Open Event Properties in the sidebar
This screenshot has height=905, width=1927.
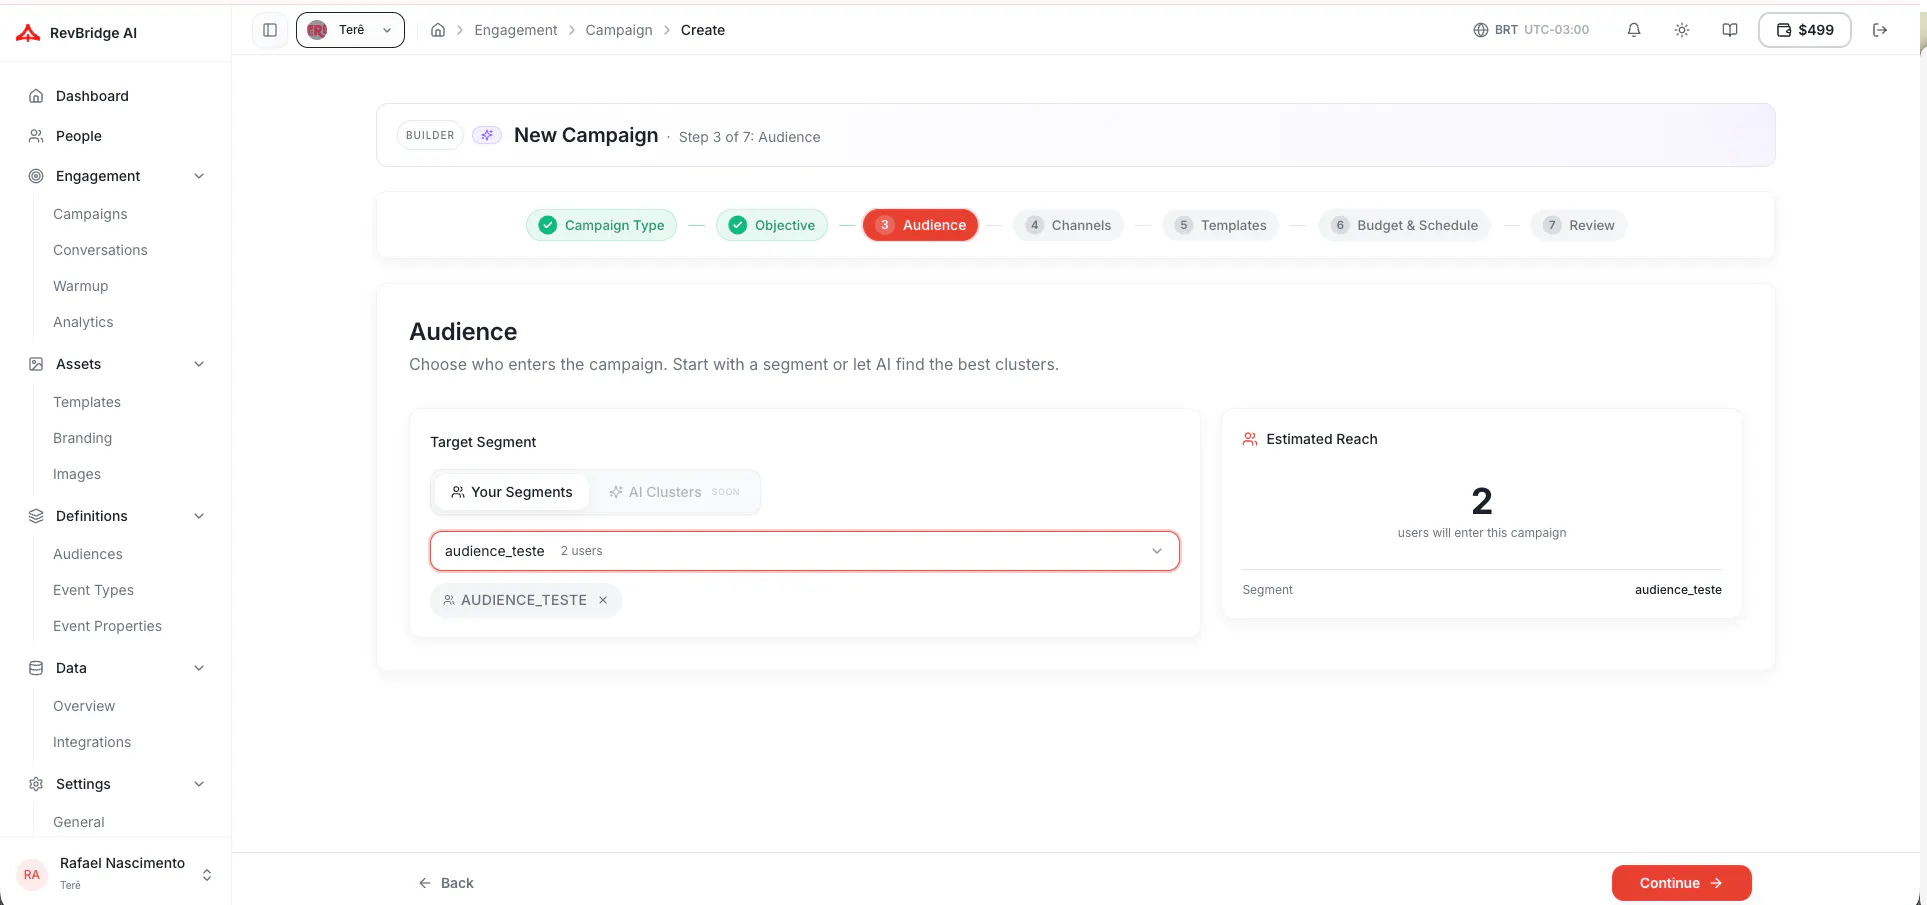tap(107, 626)
